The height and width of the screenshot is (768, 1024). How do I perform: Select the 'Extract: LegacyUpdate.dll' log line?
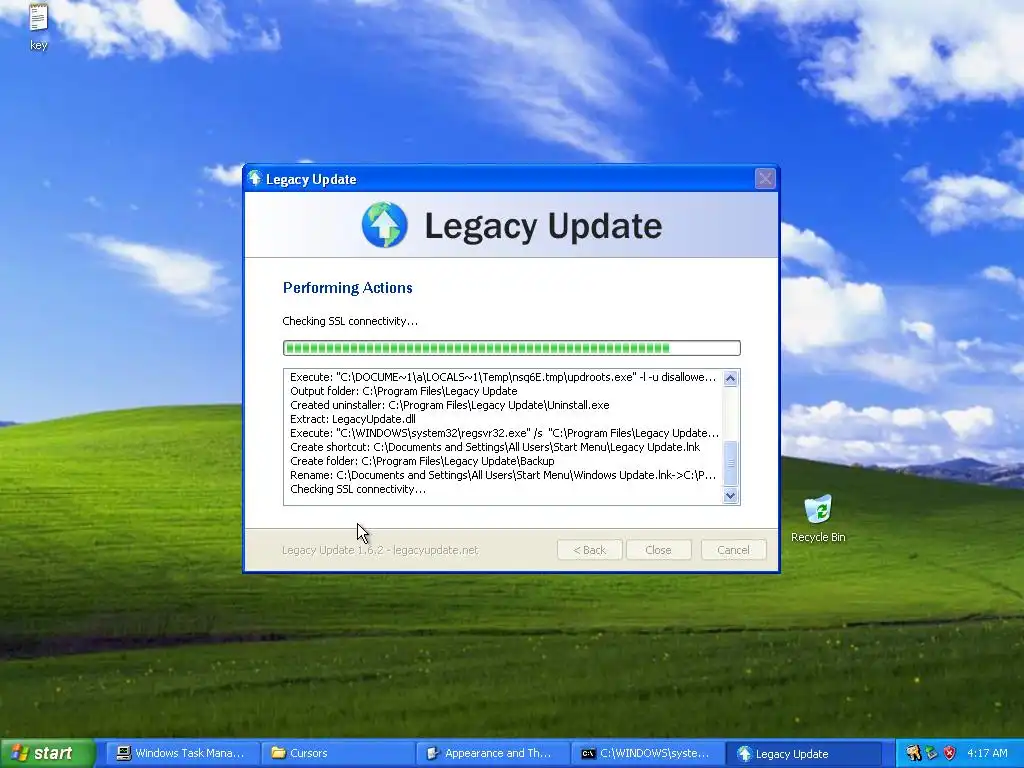tap(353, 419)
